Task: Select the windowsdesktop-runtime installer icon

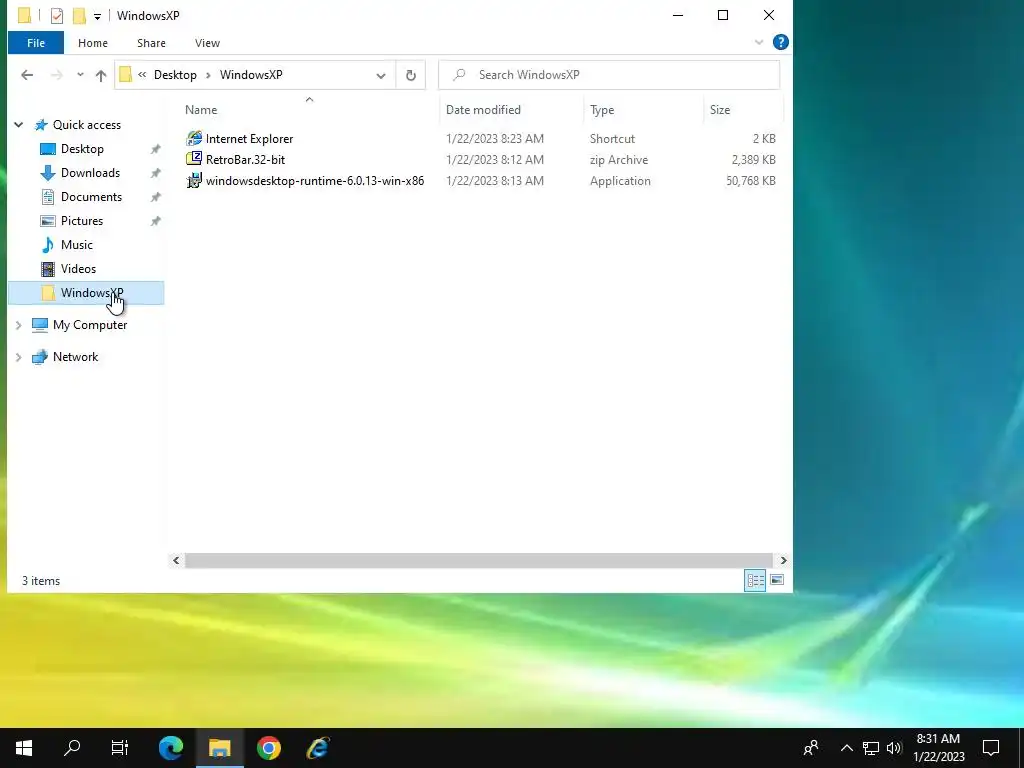Action: (x=194, y=180)
